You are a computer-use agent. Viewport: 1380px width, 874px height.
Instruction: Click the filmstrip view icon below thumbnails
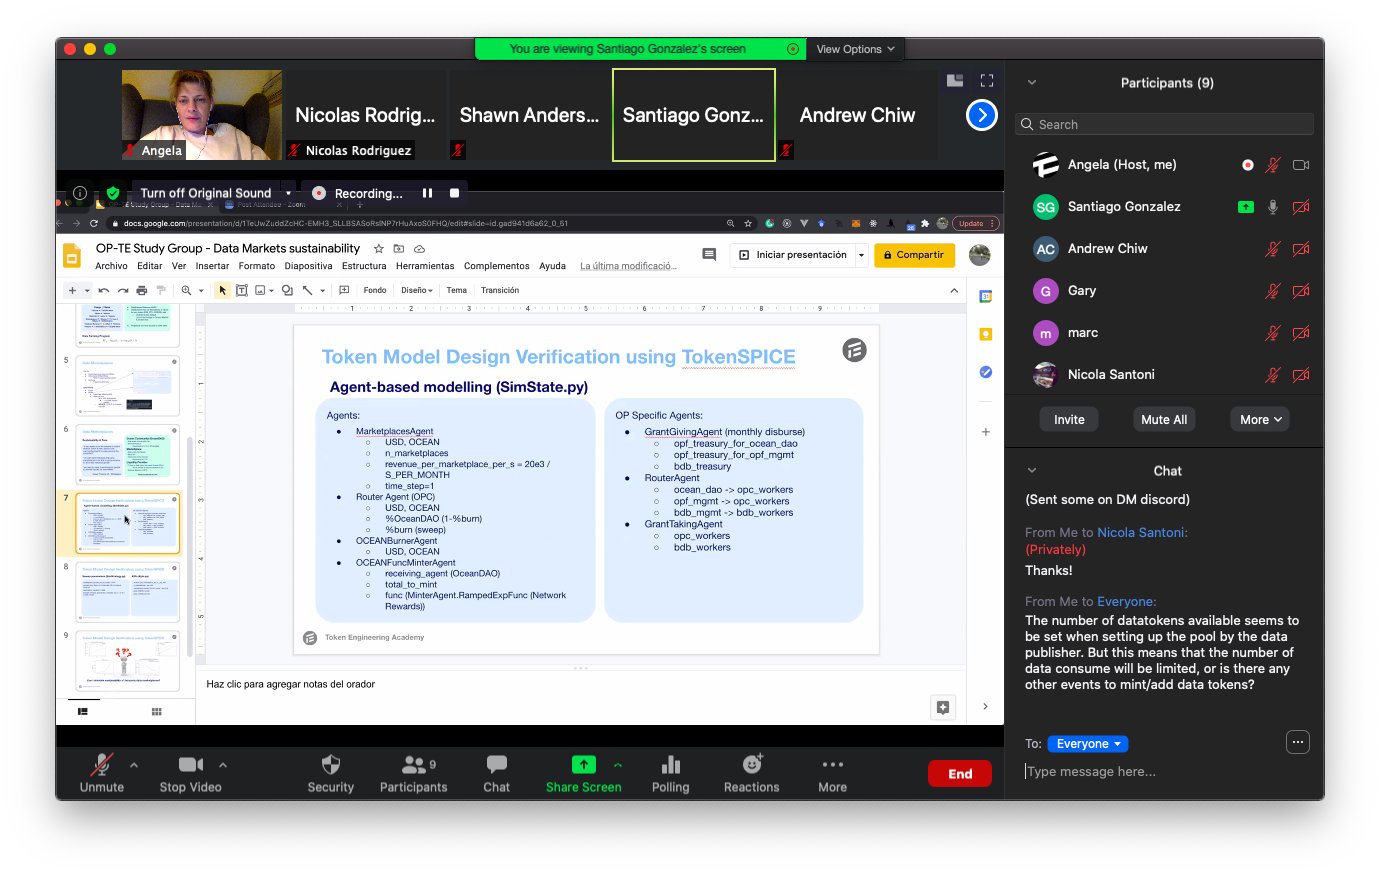point(82,711)
